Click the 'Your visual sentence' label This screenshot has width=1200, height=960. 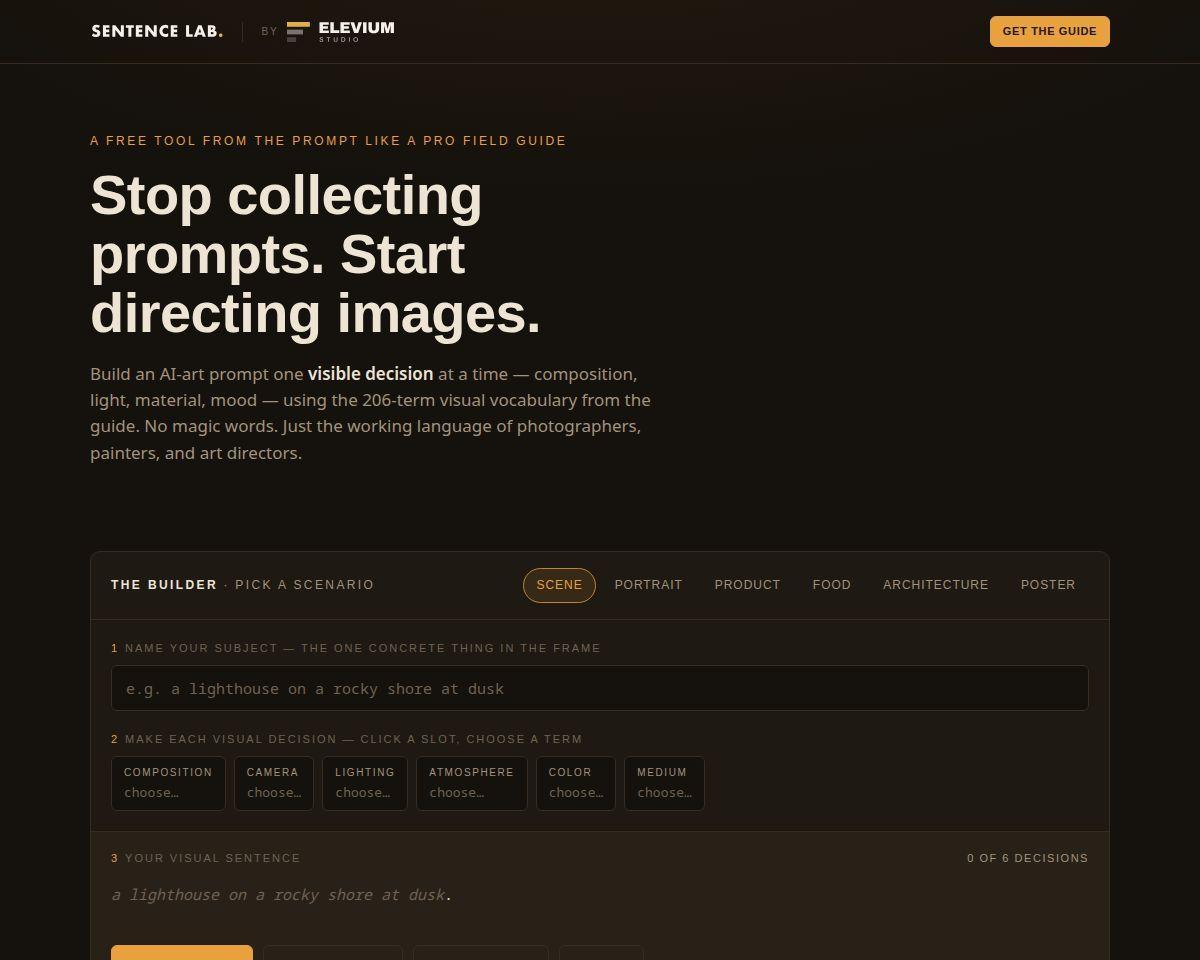205,858
